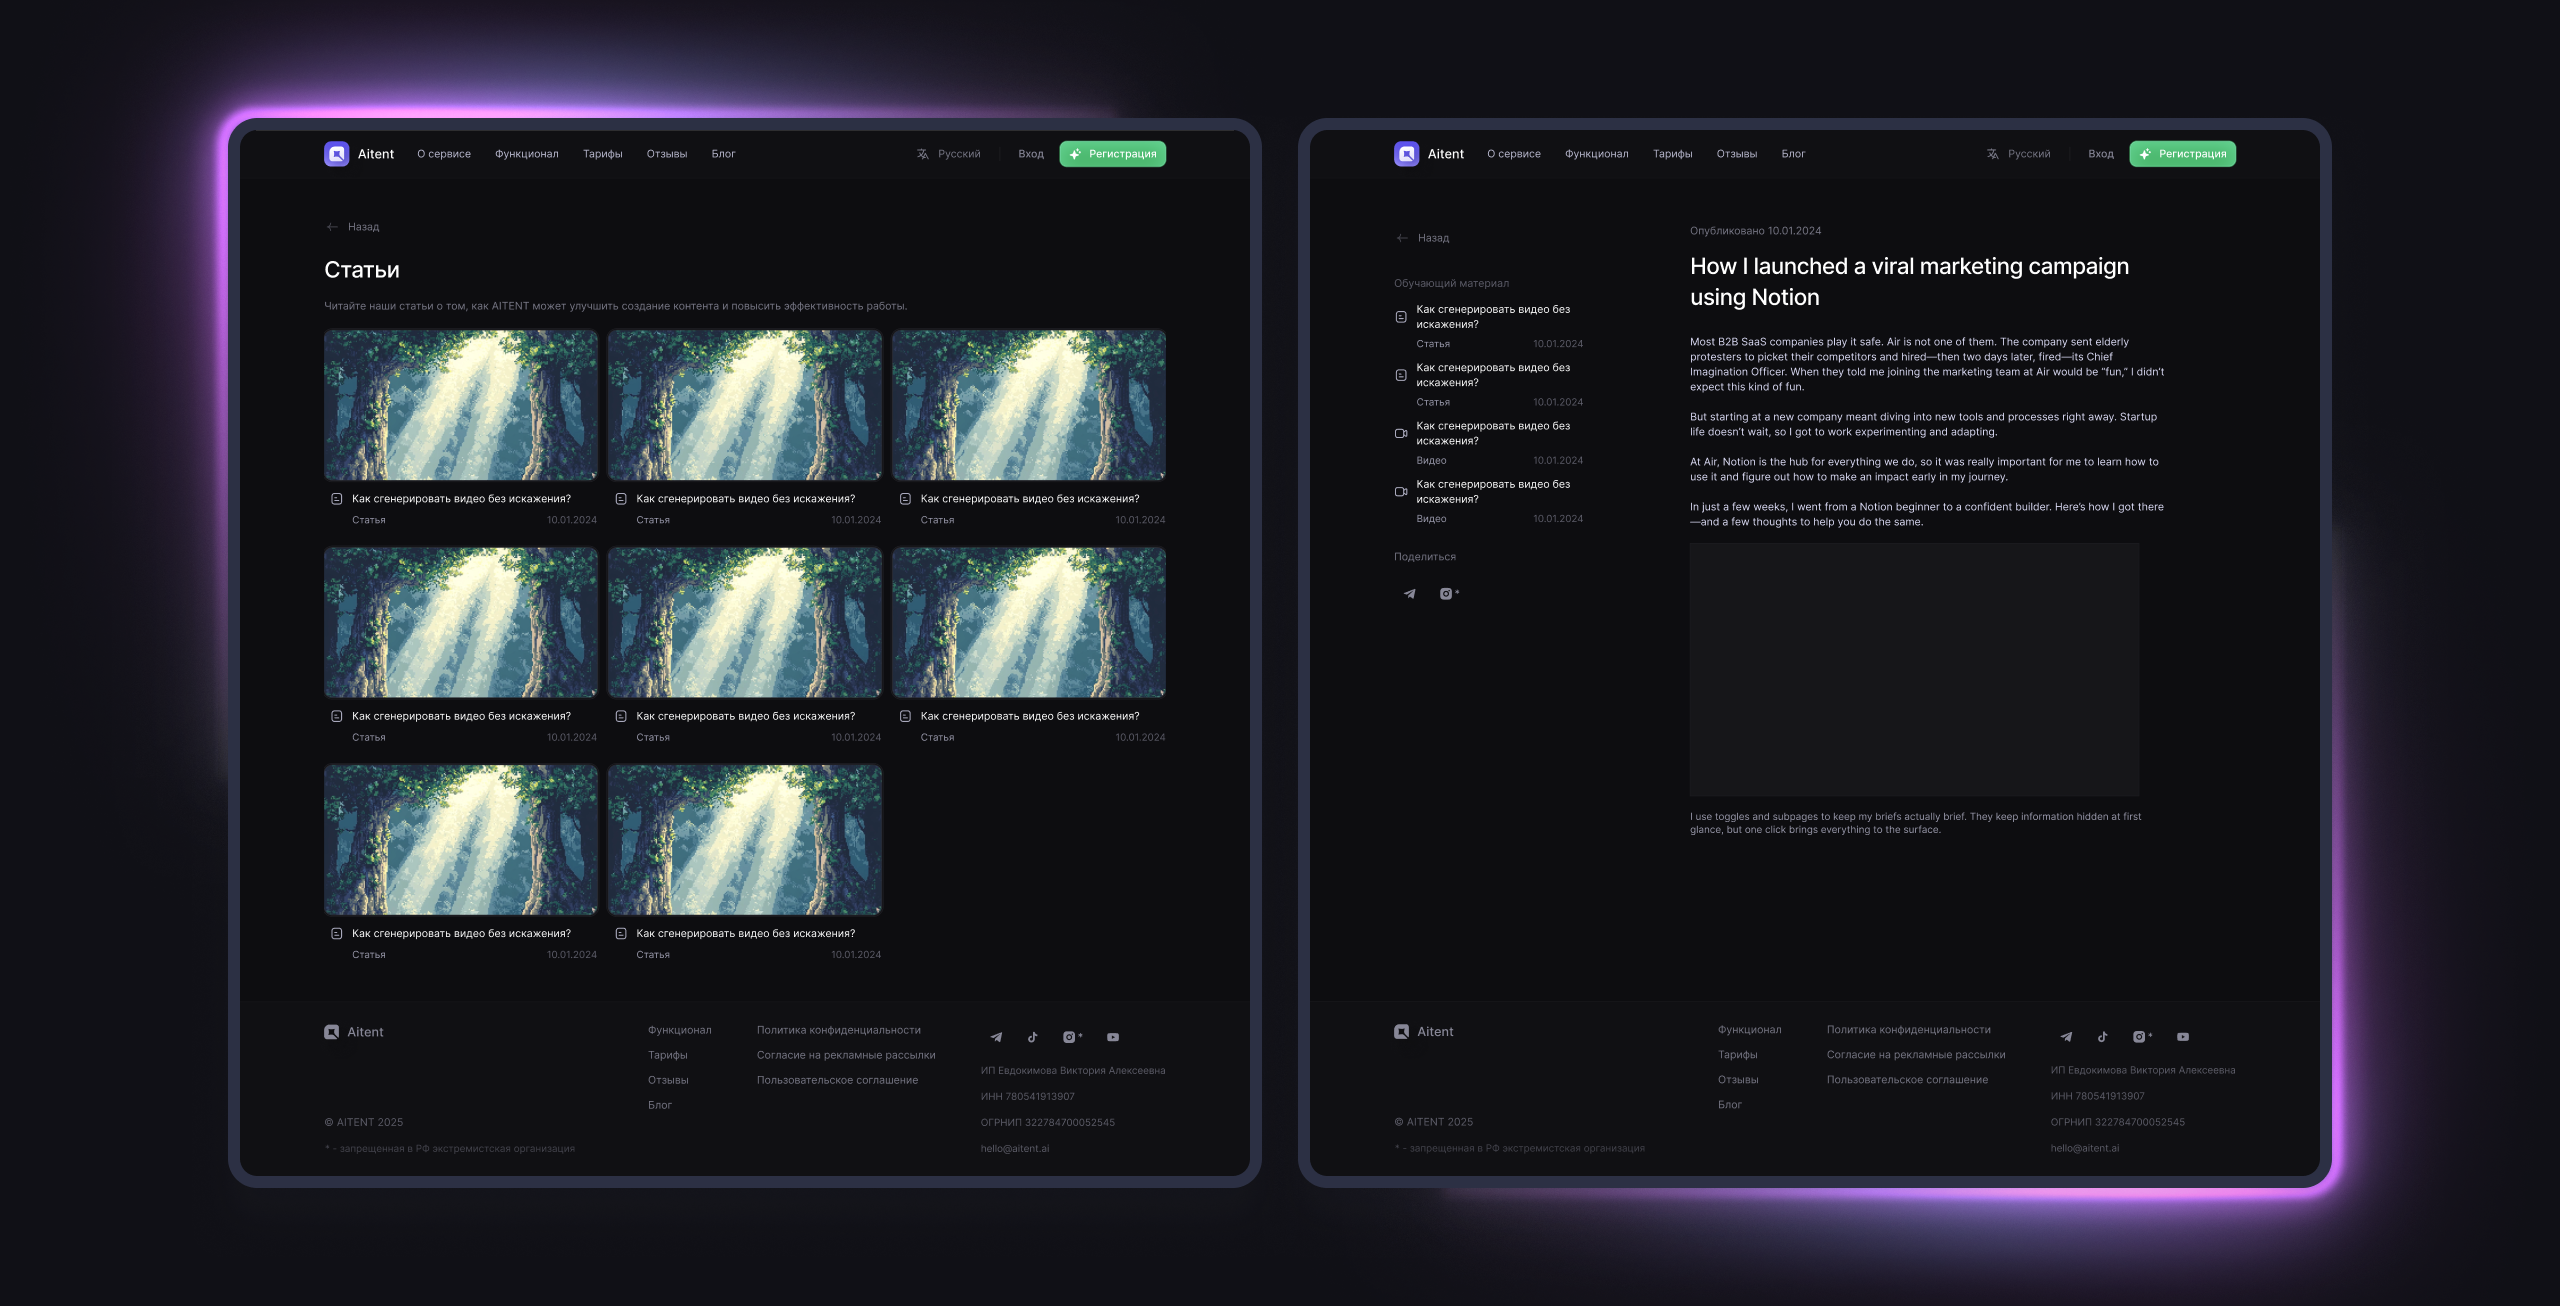This screenshot has height=1306, width=2560.
Task: Open О сервисе in Статьи page header
Action: point(444,154)
